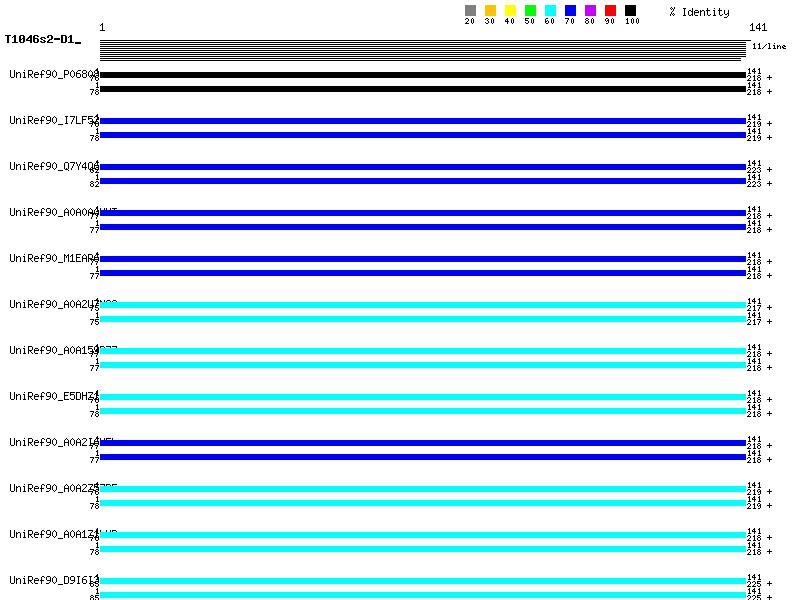Click the cyan UniRef90_E5DHZ4 top alignment bar
This screenshot has width=800, height=600.
(422, 397)
